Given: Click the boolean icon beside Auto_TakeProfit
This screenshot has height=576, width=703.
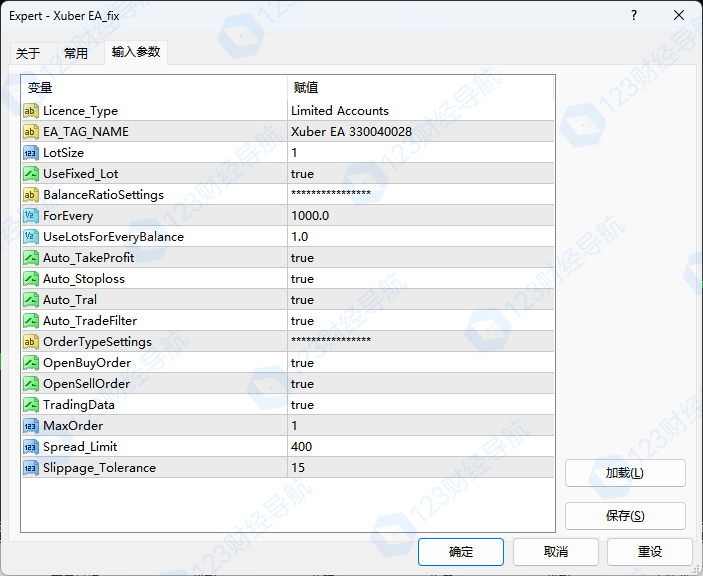Looking at the screenshot, I should (30, 258).
